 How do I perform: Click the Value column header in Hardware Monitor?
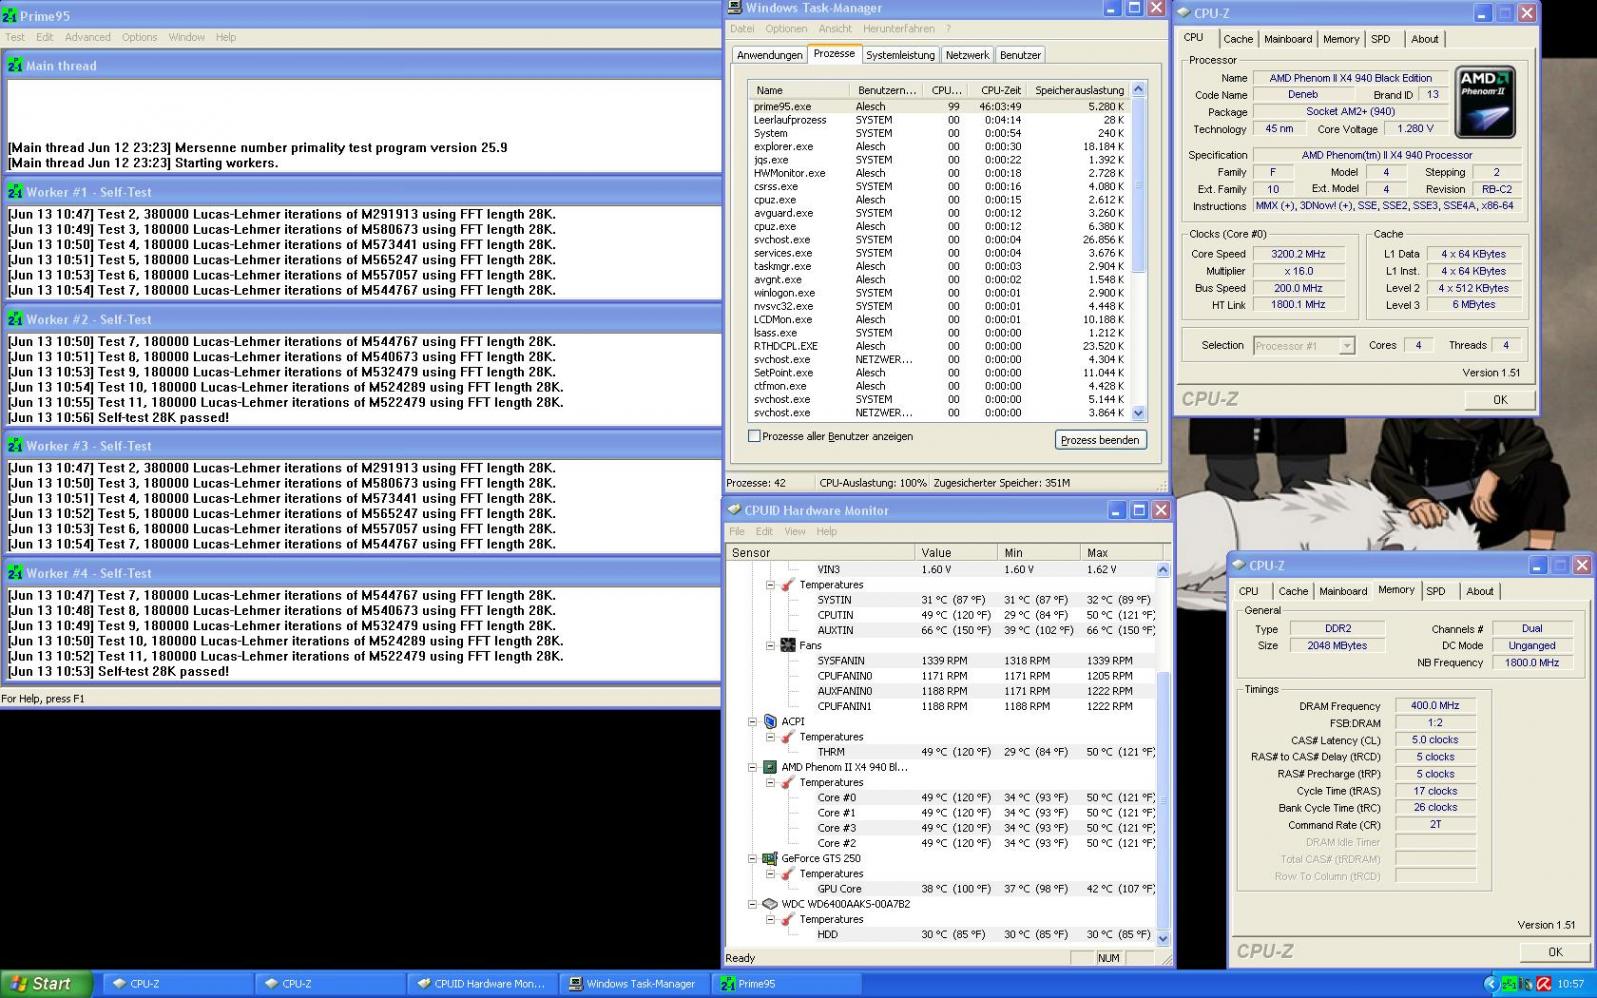coord(955,552)
